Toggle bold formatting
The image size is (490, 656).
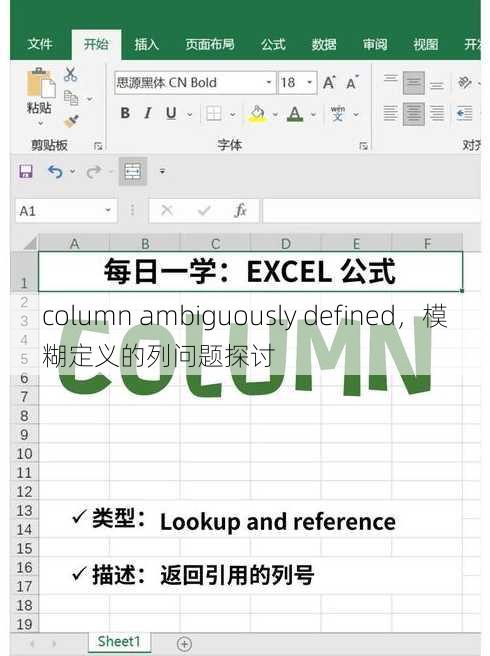point(125,113)
